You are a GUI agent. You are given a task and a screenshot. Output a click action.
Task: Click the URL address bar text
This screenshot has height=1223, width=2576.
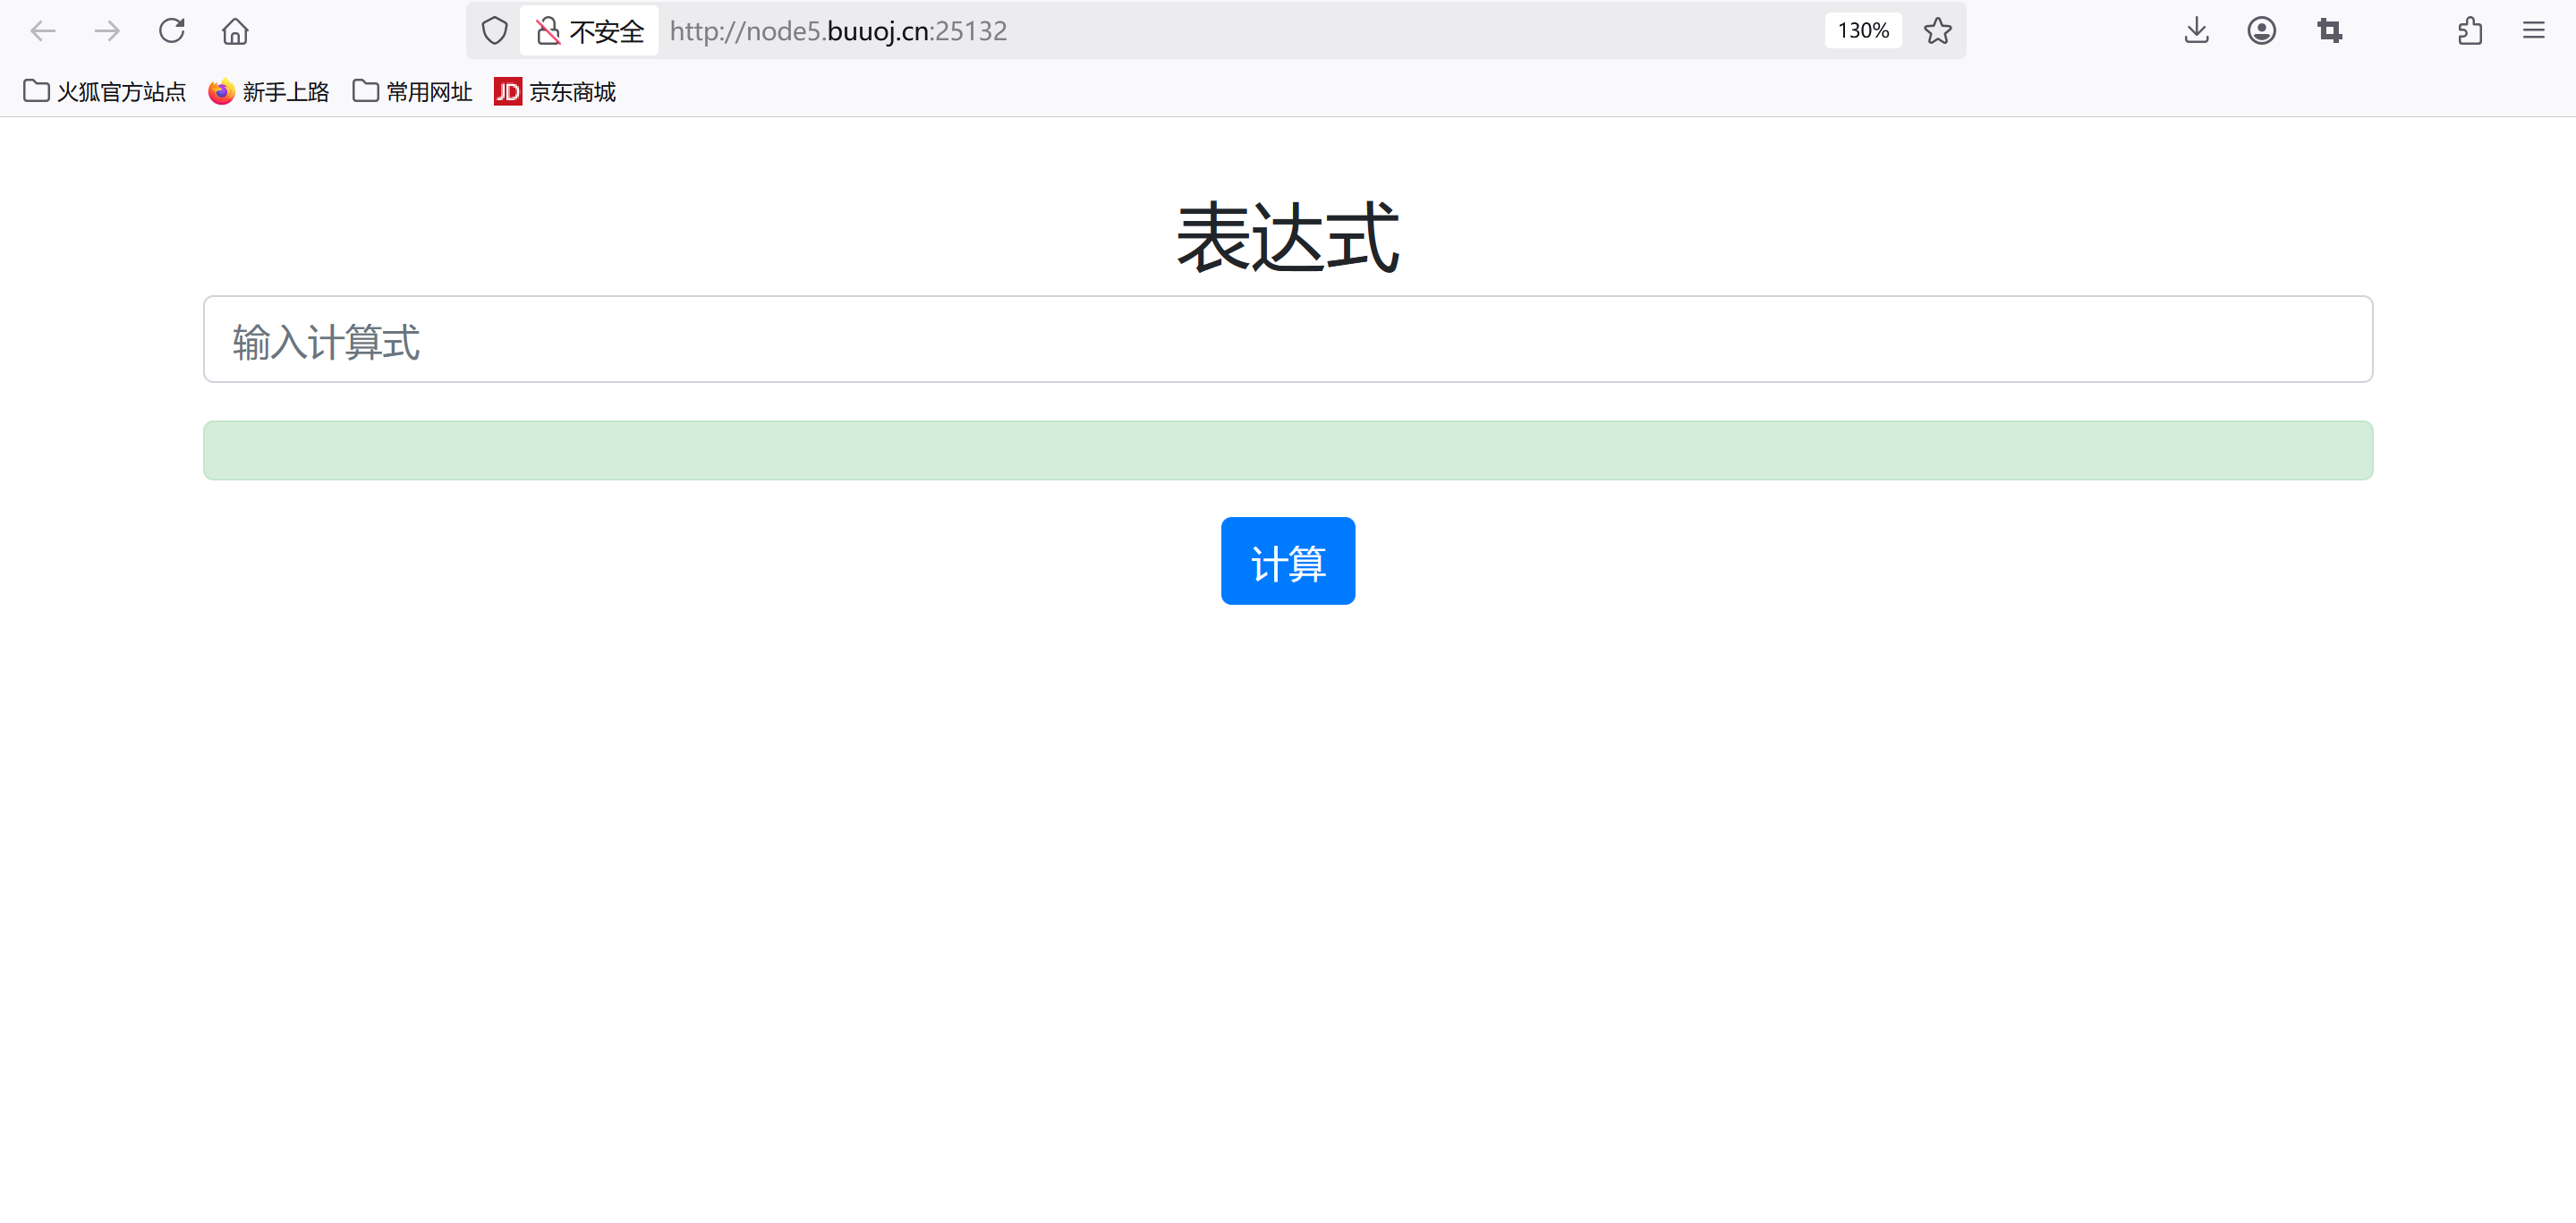point(838,31)
